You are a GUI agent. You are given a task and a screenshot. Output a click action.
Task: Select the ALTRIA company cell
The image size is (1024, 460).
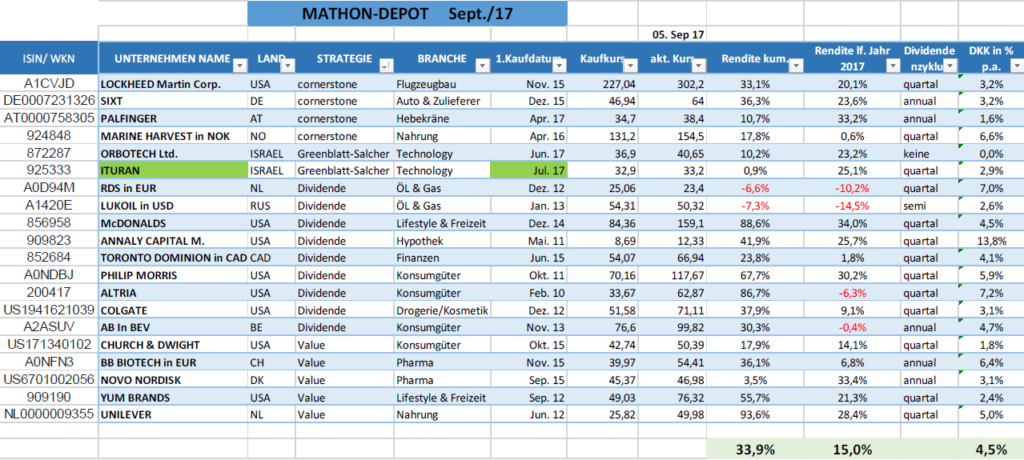(173, 292)
